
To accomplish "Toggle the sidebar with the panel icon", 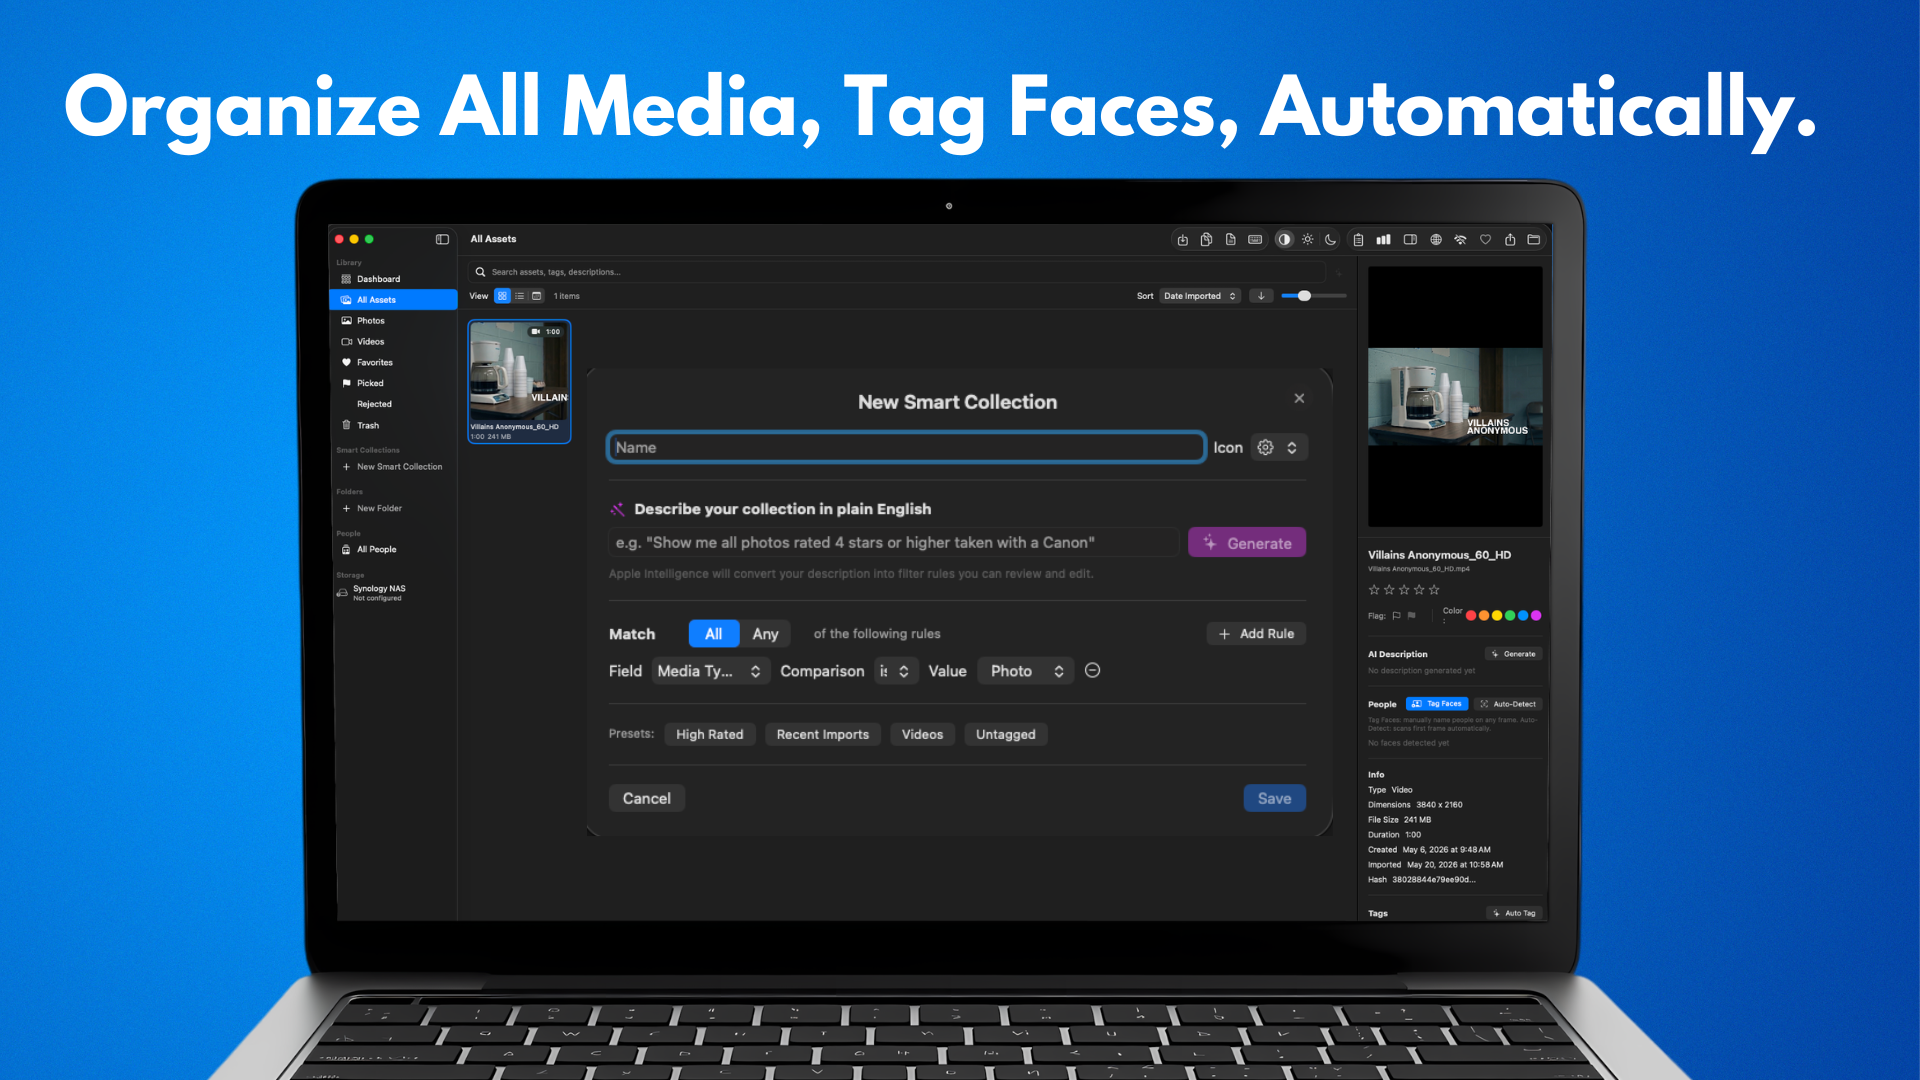I will 442,240.
